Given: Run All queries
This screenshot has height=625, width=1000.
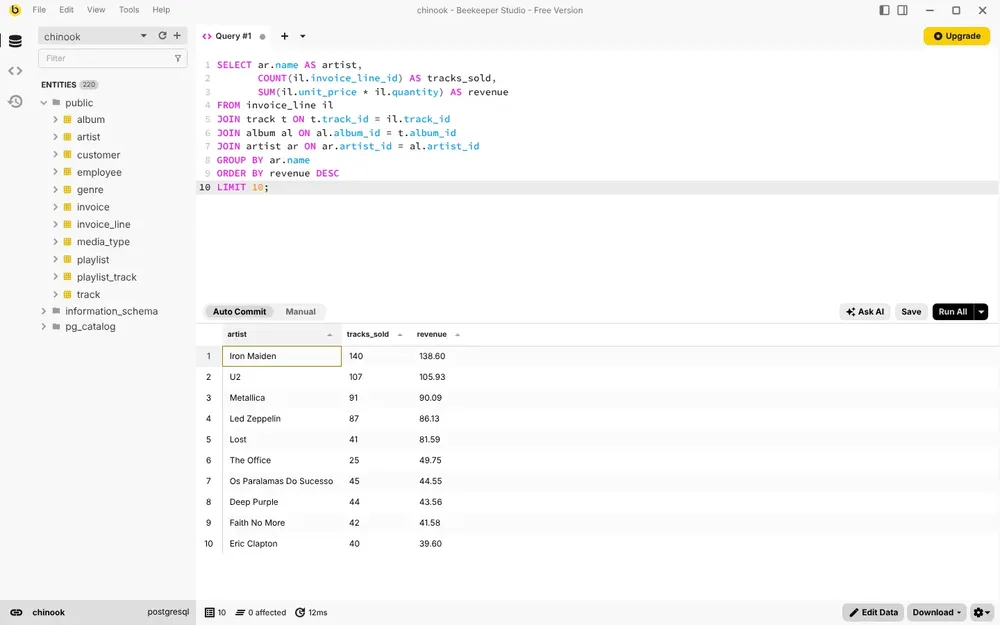Looking at the screenshot, I should point(953,312).
